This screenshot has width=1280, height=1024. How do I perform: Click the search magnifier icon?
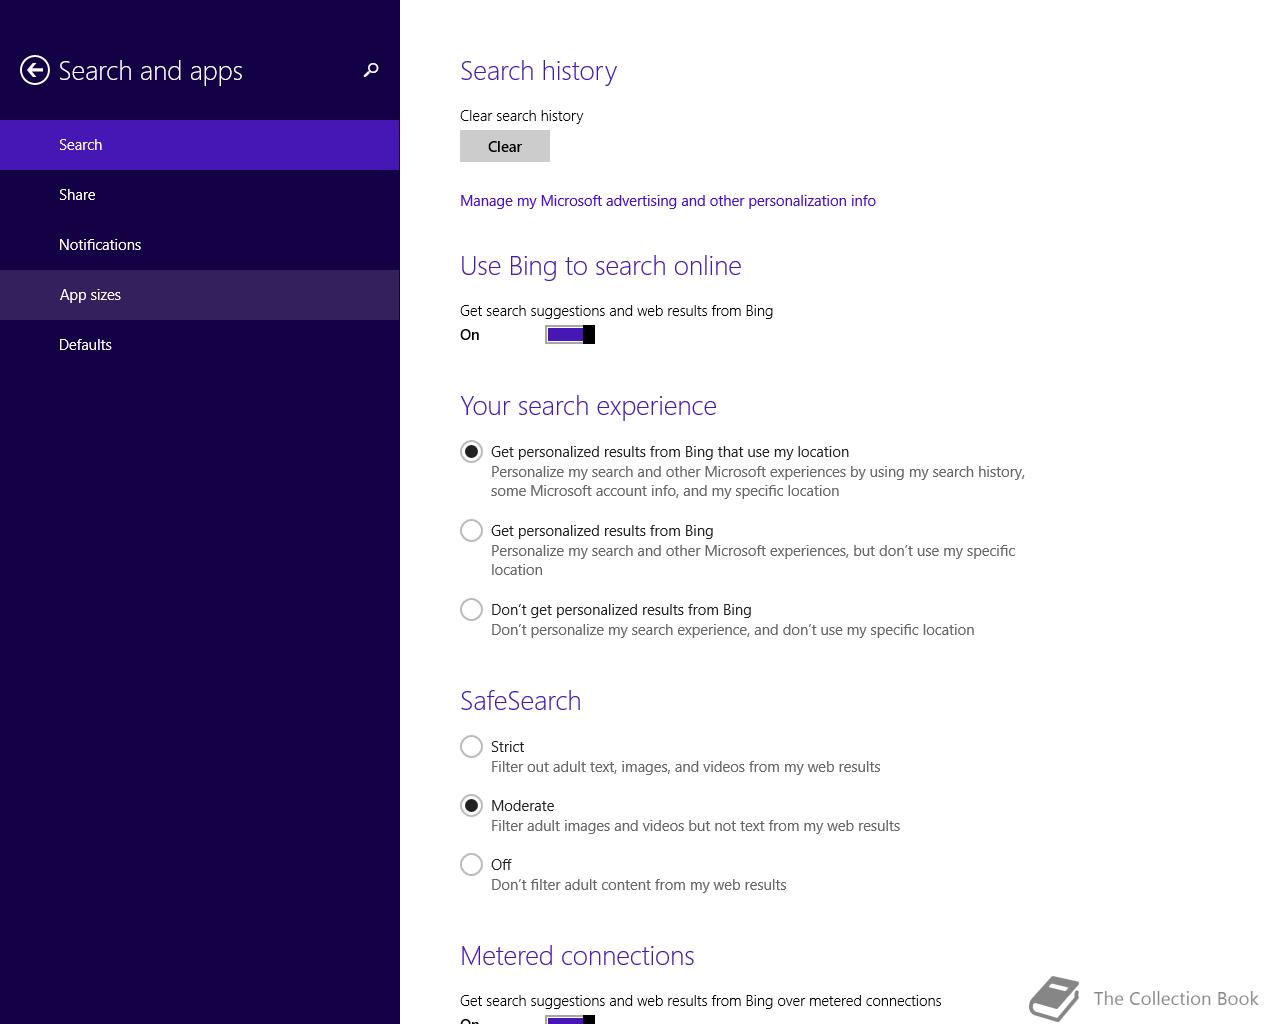(371, 70)
